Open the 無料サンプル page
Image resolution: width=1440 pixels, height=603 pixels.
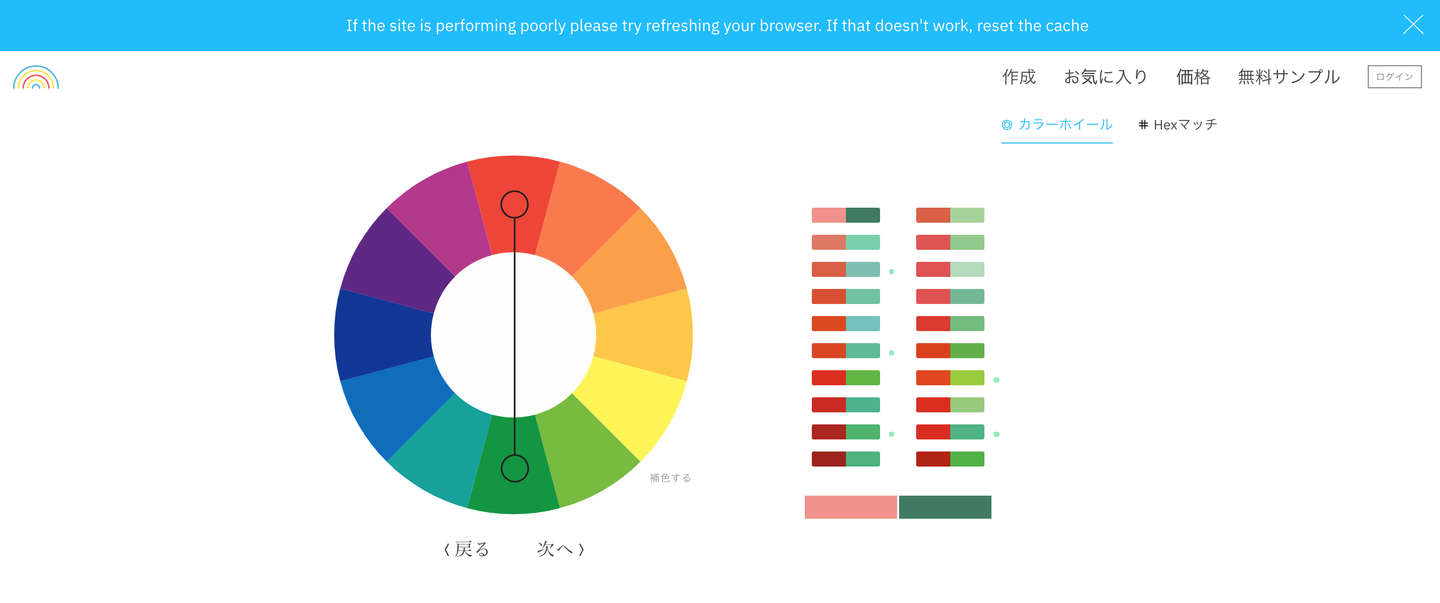pos(1288,77)
